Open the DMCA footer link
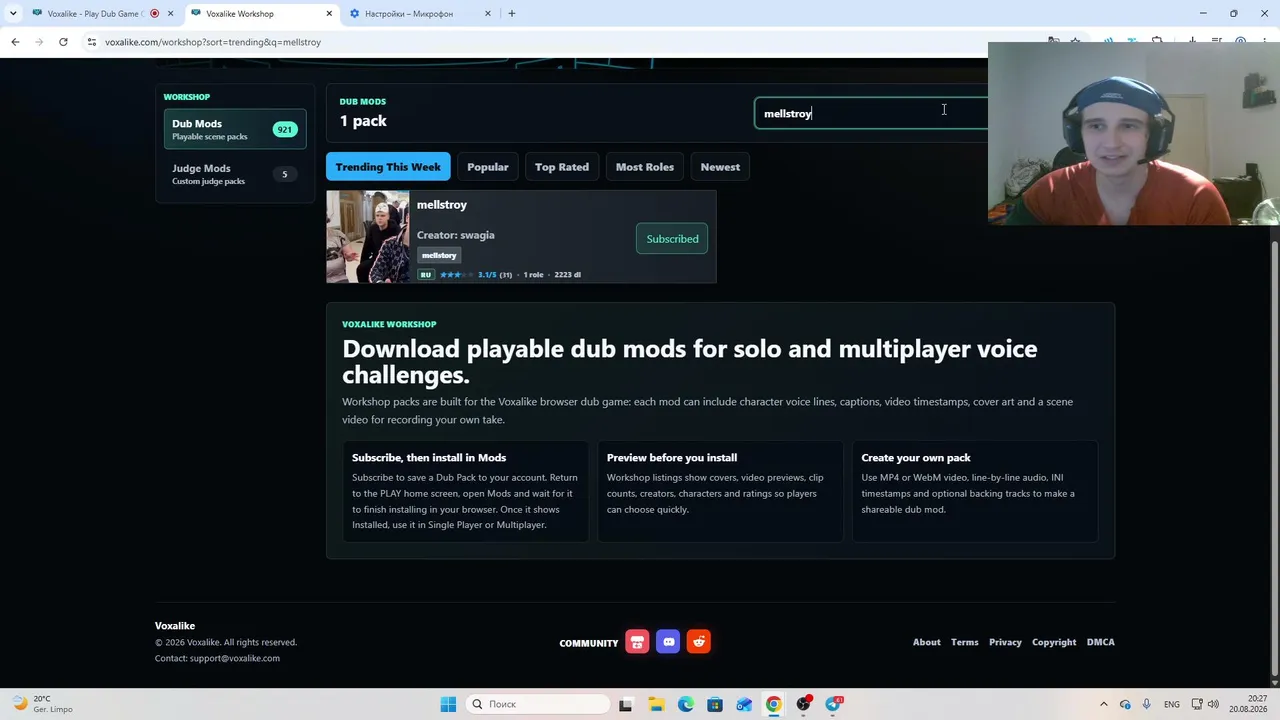This screenshot has width=1280, height=720. point(1101,642)
